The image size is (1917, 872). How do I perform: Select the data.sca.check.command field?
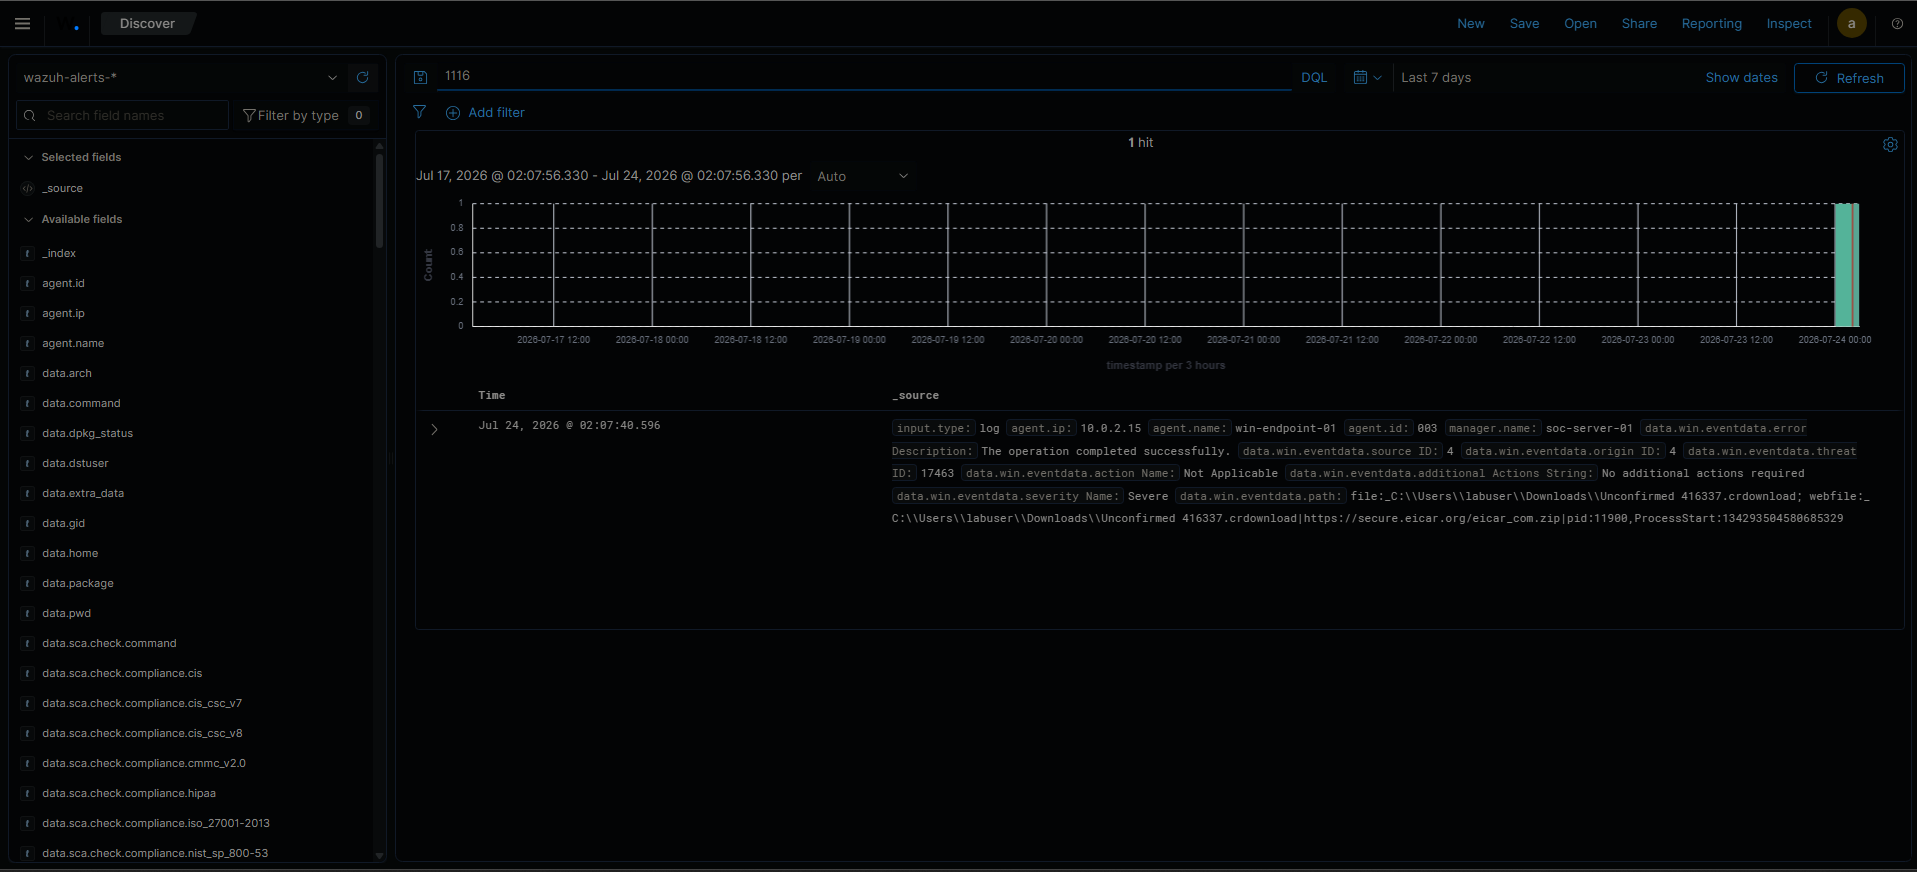point(109,643)
